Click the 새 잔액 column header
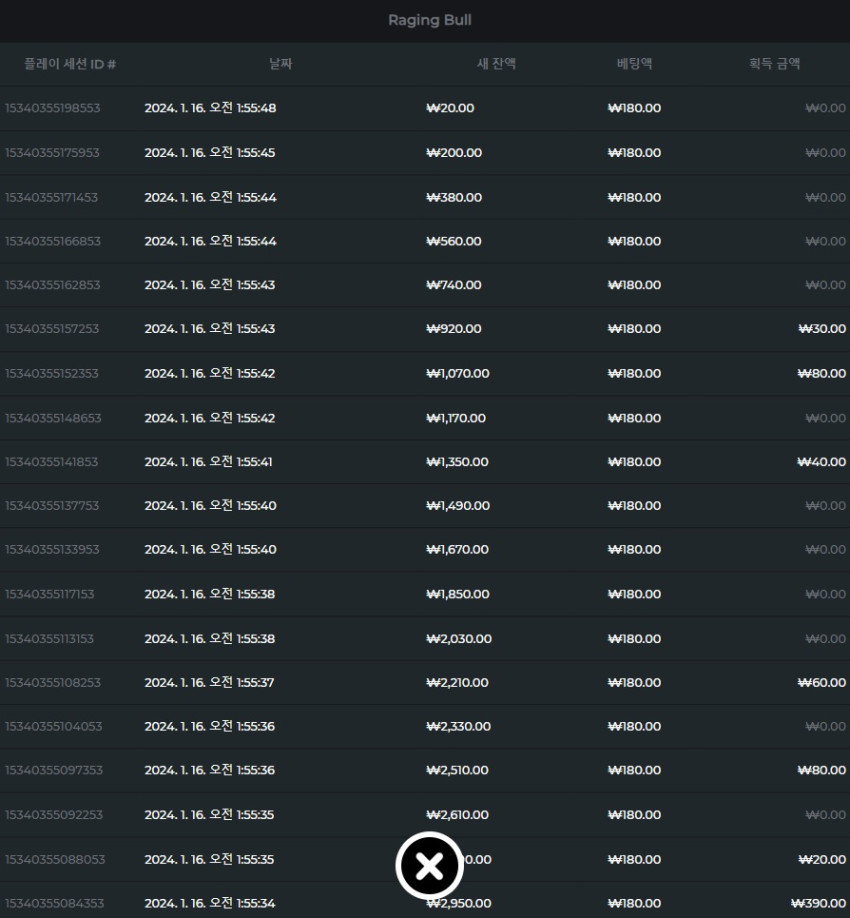 (496, 64)
